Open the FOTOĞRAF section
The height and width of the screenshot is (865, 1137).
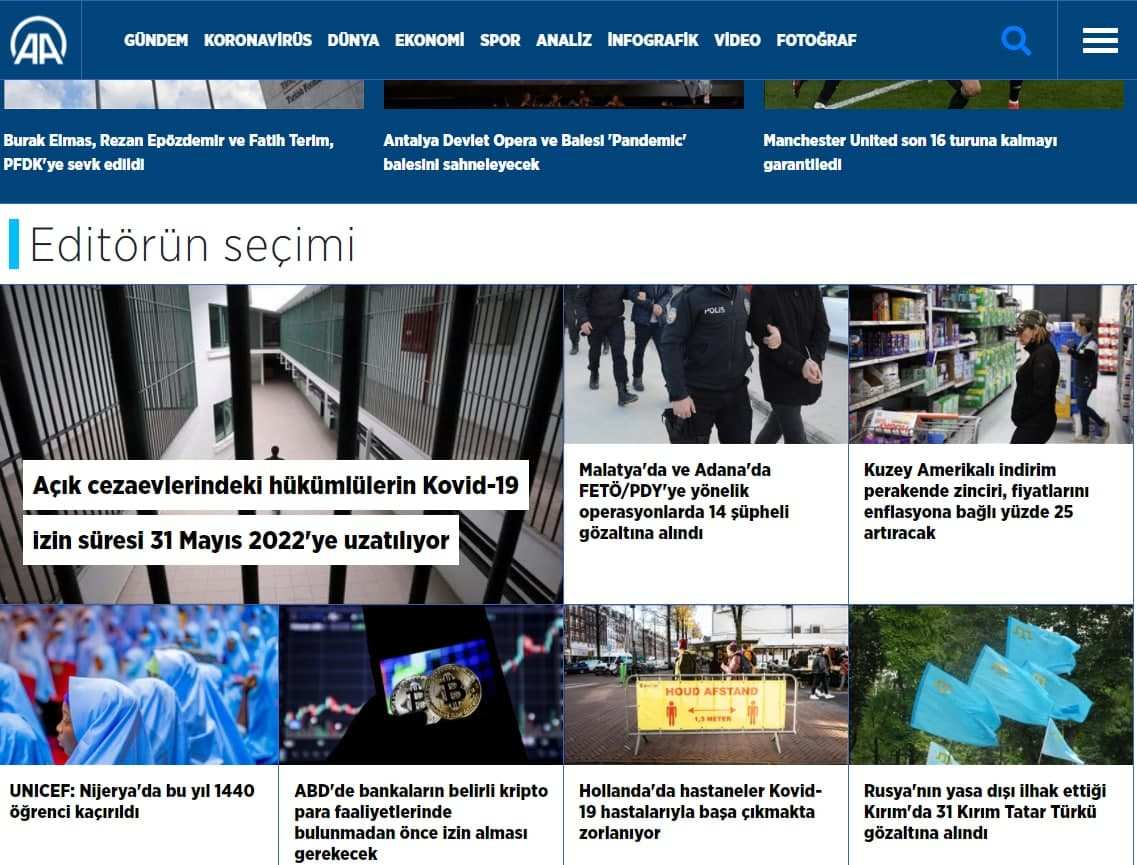pos(816,40)
